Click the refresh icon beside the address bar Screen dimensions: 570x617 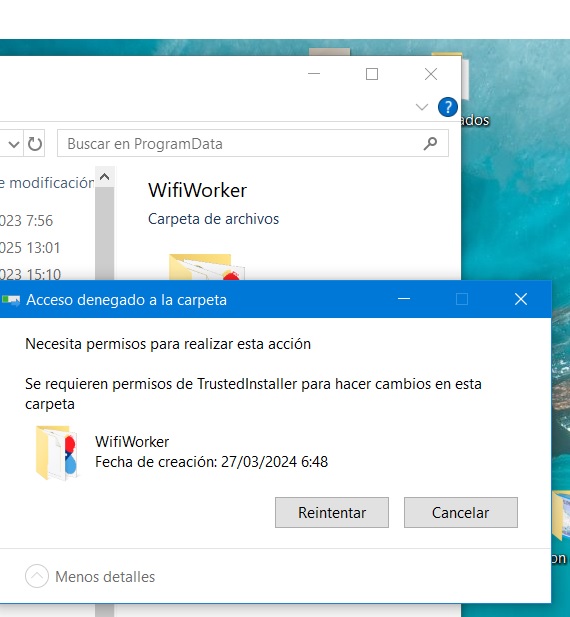click(x=35, y=144)
